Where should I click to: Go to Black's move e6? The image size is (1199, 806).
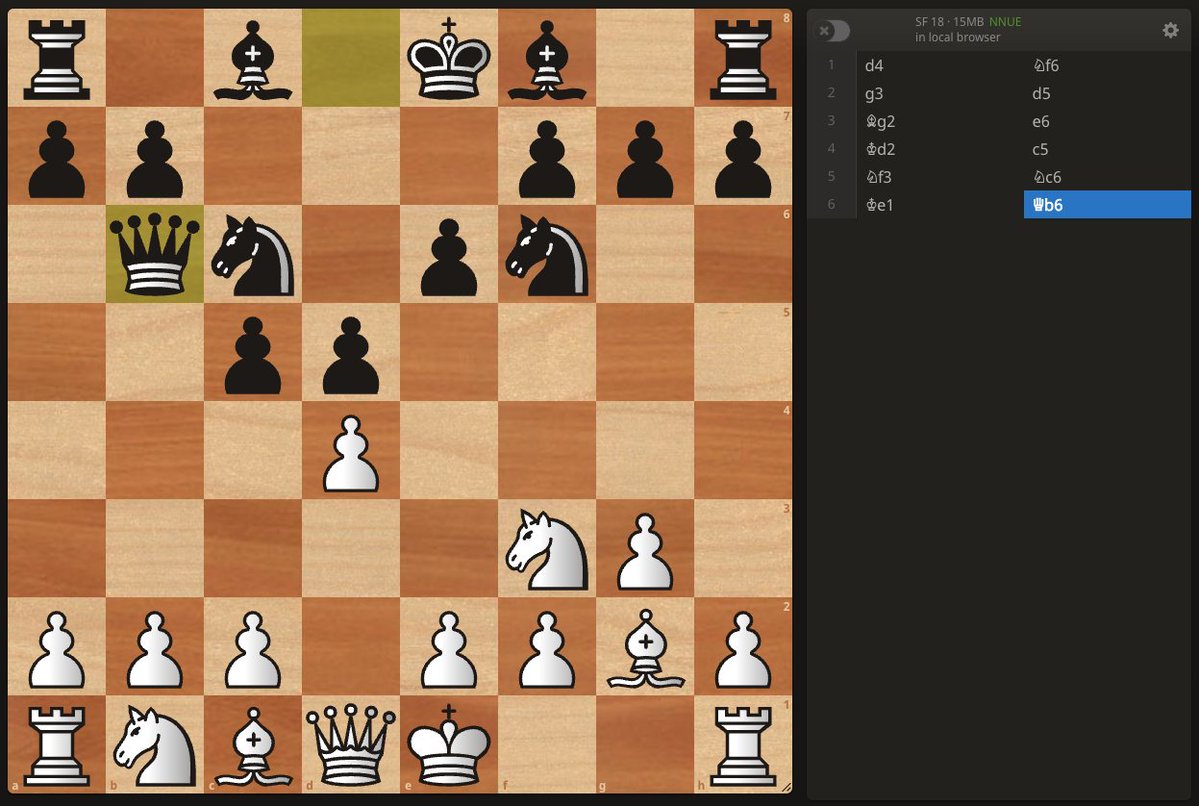click(1107, 121)
